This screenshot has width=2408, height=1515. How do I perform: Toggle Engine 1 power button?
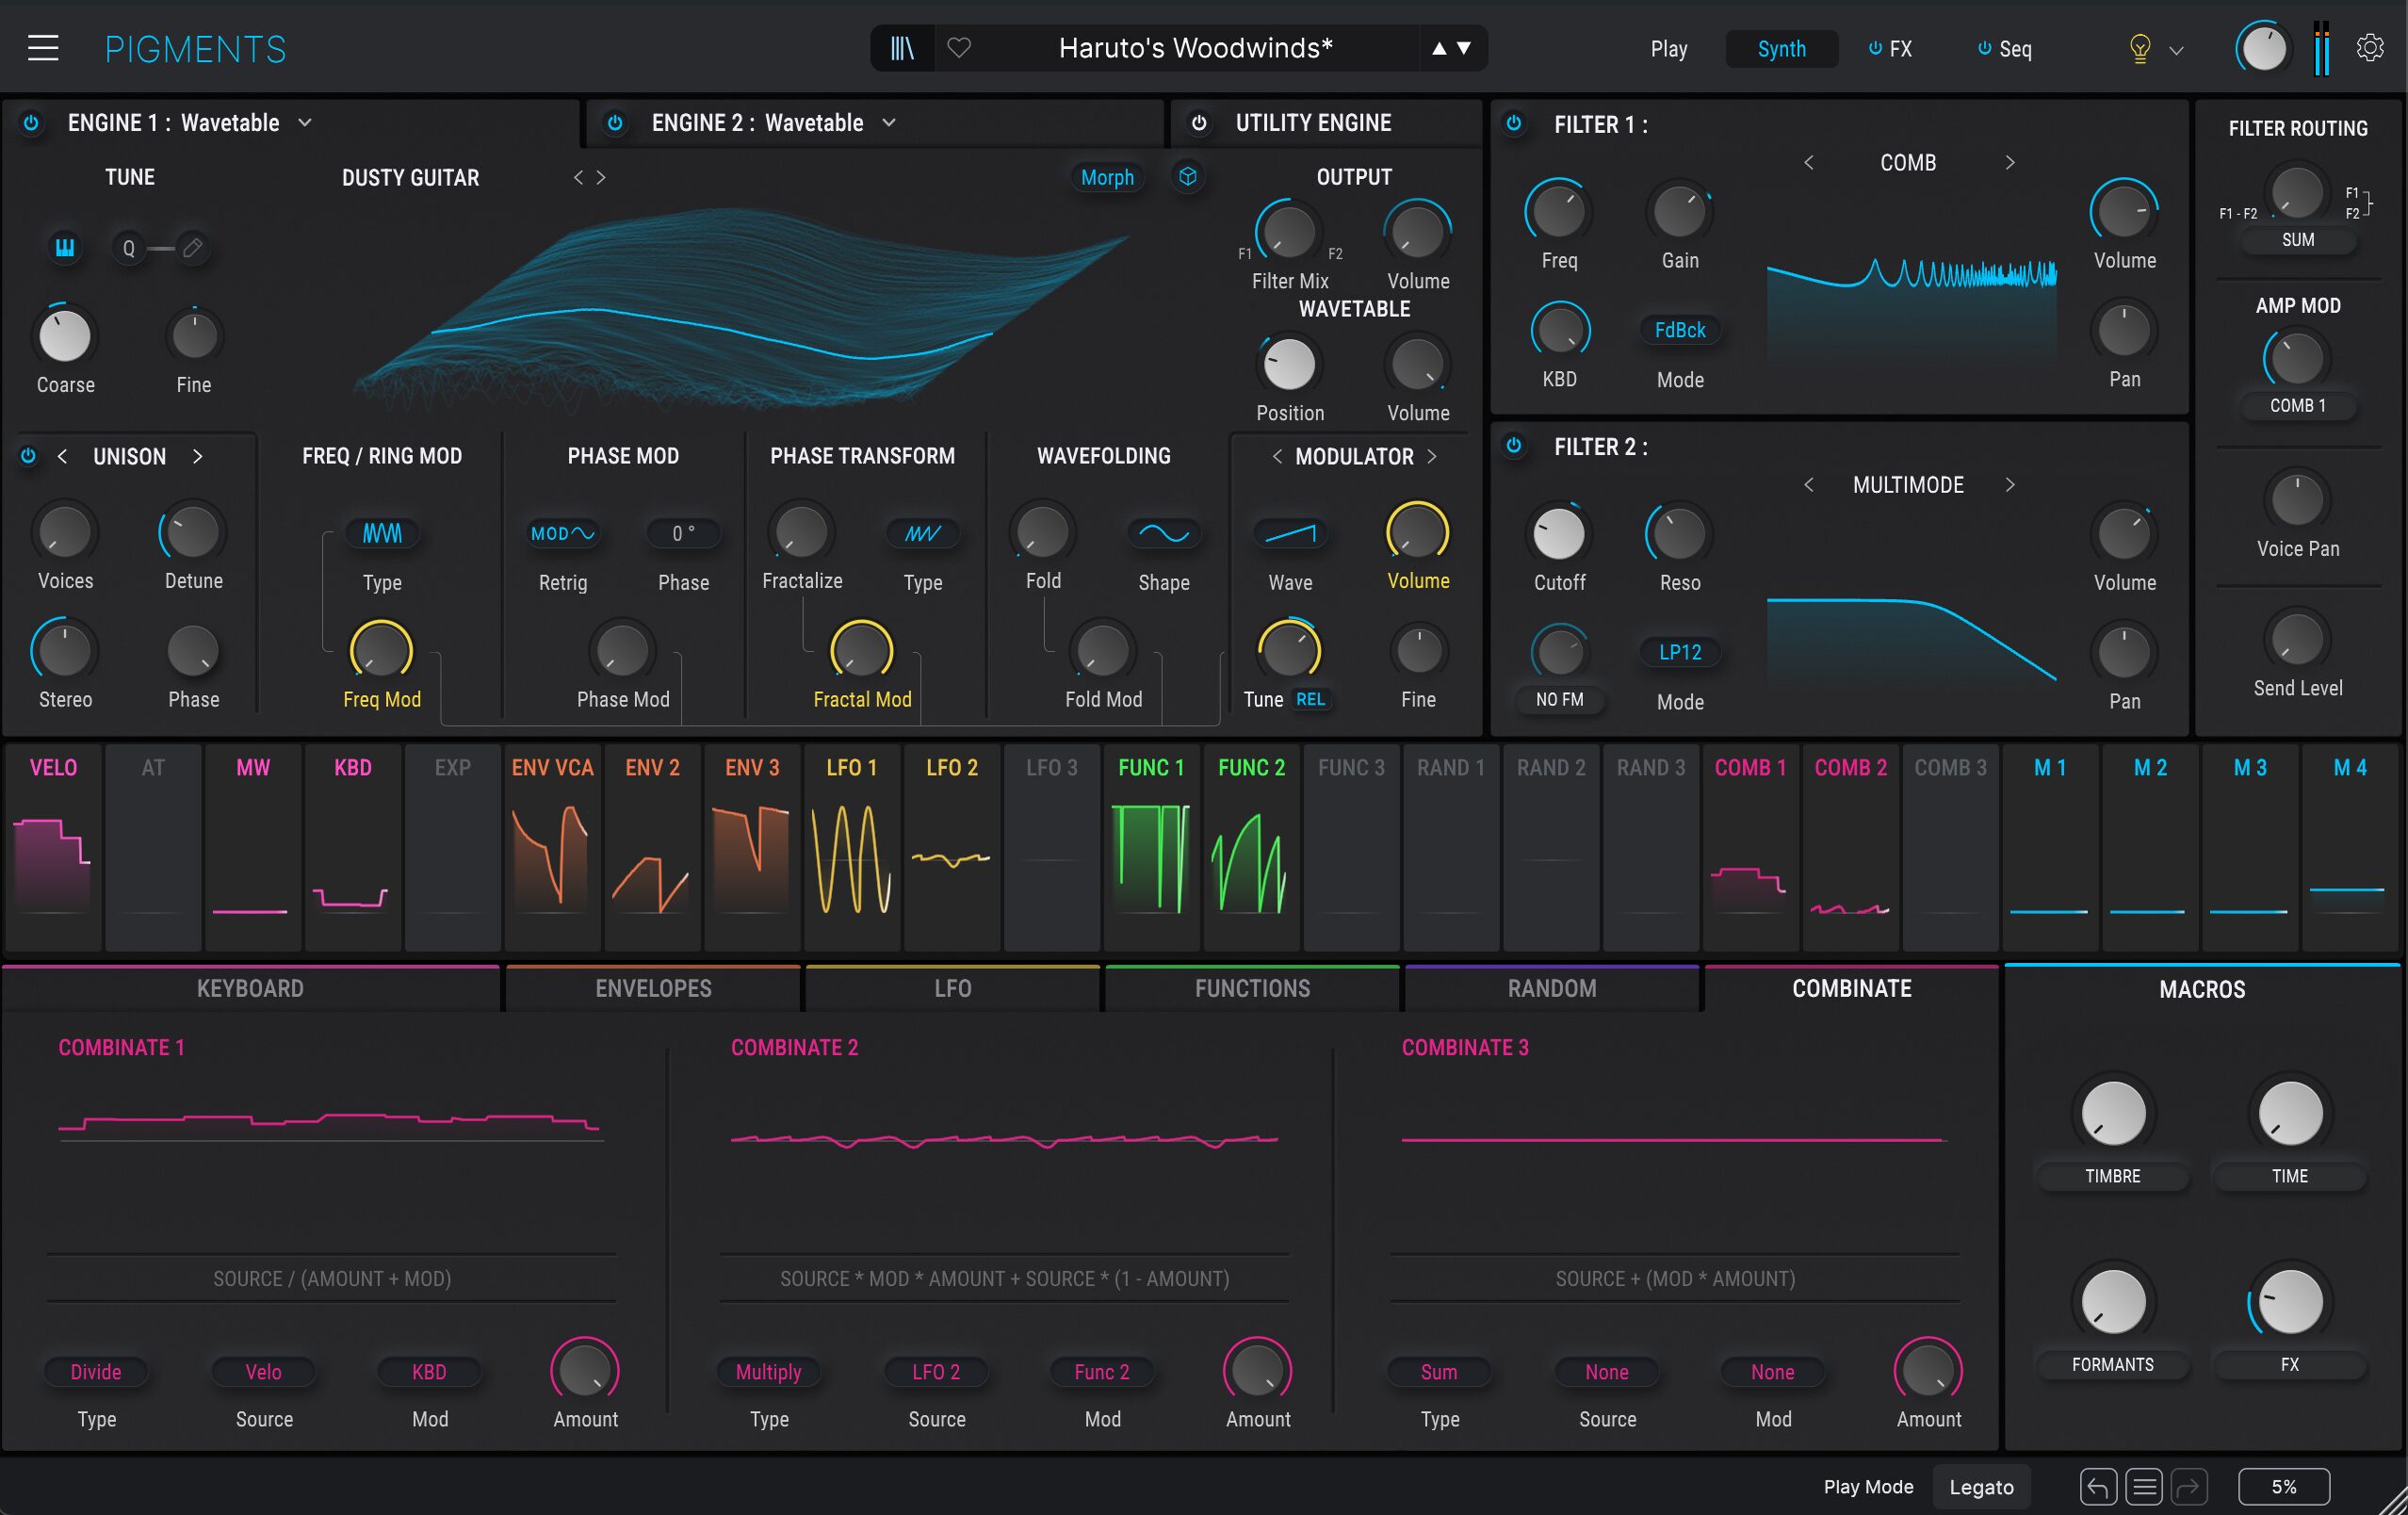click(31, 122)
